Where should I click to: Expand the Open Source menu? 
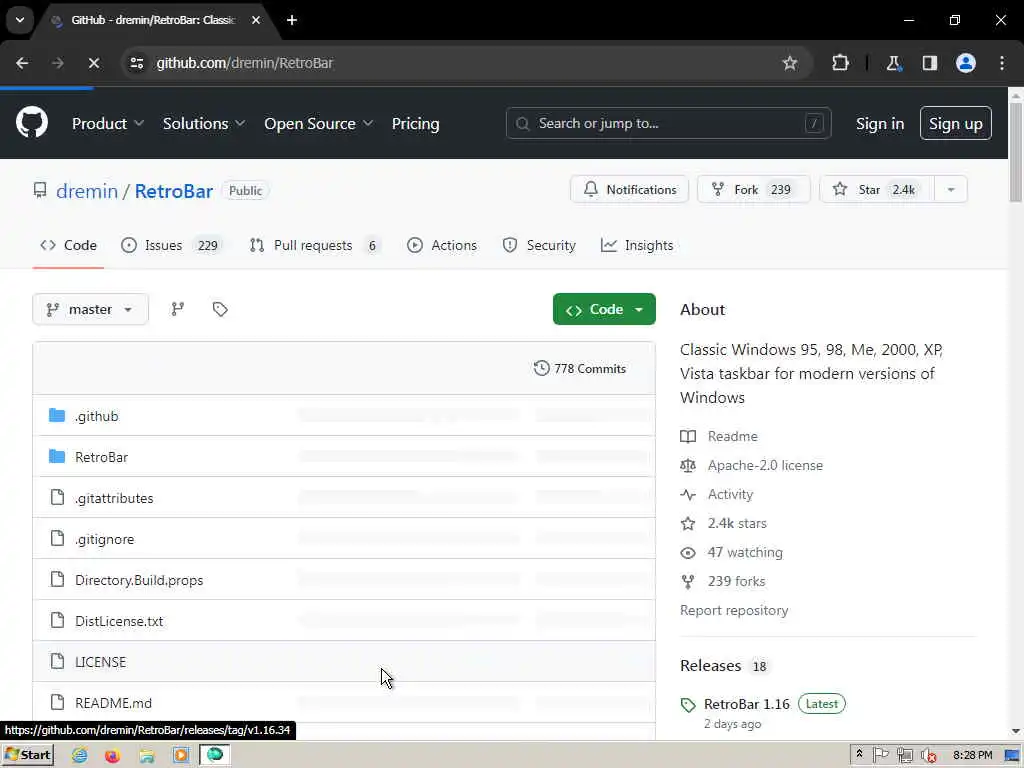319,123
